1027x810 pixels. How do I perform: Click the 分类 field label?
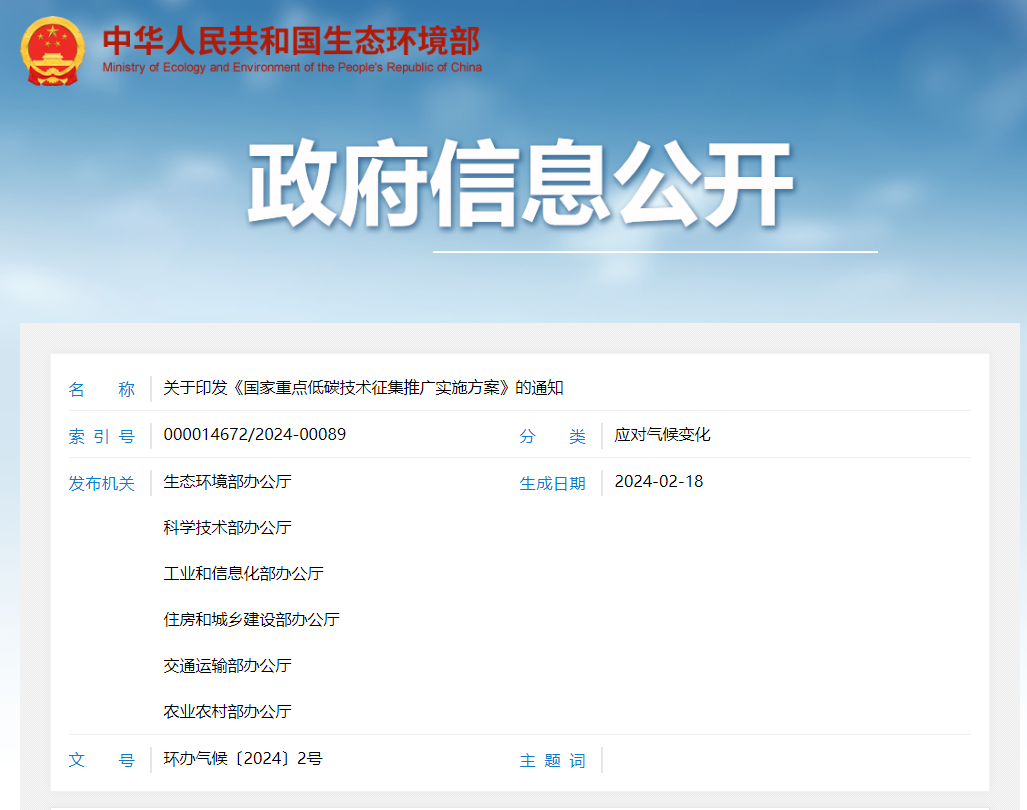(552, 436)
